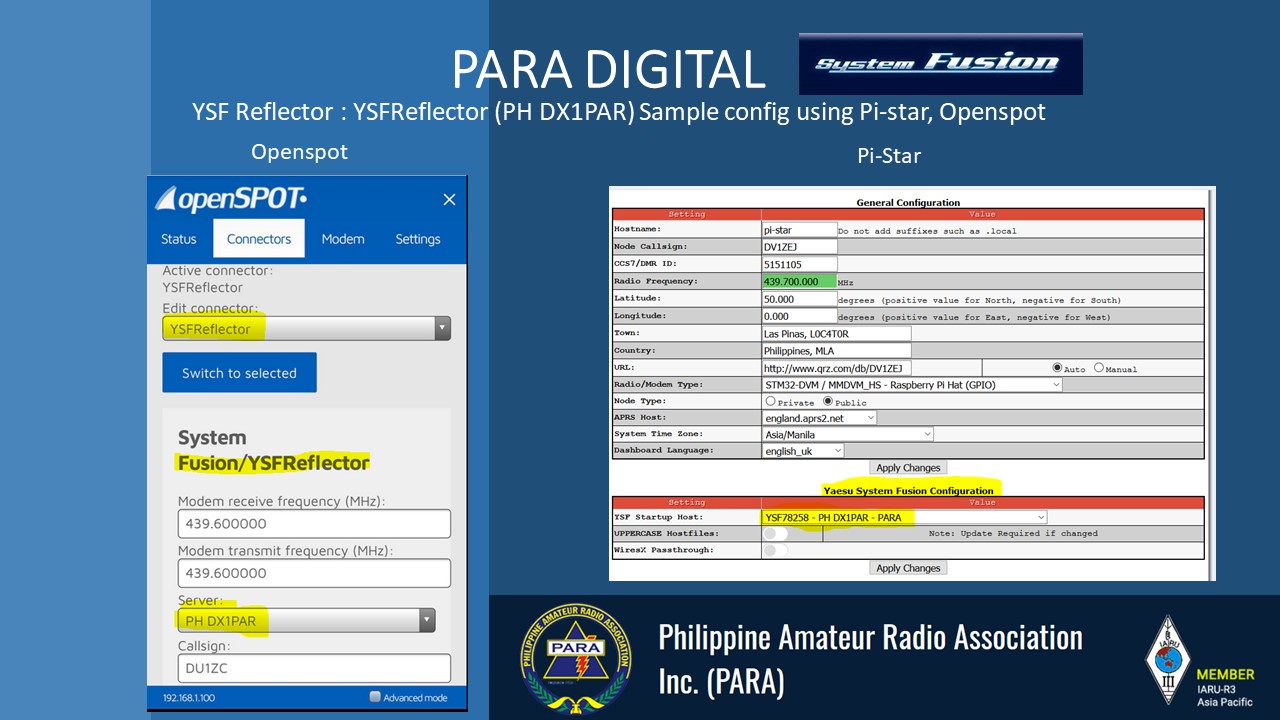
Task: Click the PARA association round logo
Action: 576,657
